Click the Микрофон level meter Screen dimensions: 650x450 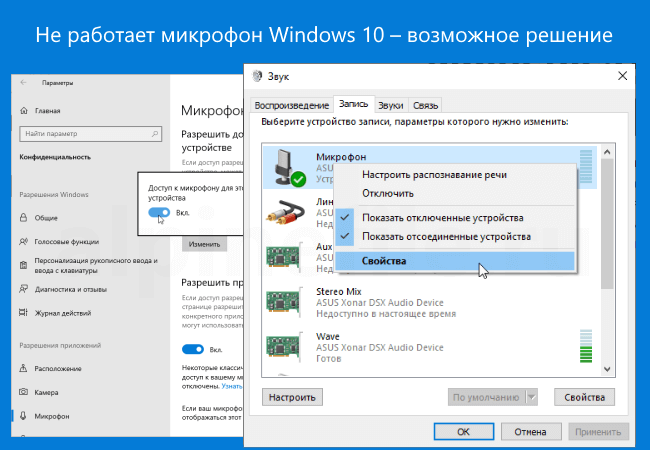pyautogui.click(x=586, y=167)
